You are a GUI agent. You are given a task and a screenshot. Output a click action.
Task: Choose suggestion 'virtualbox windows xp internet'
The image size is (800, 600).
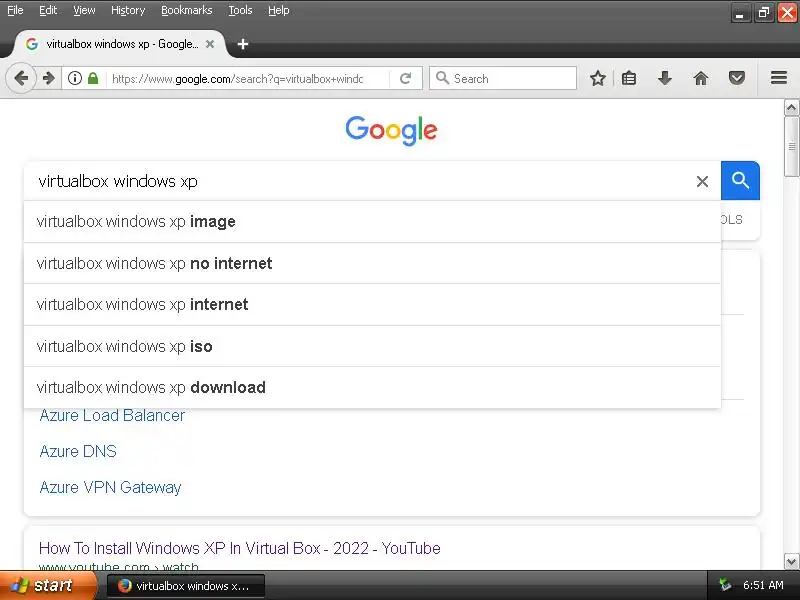click(x=372, y=305)
